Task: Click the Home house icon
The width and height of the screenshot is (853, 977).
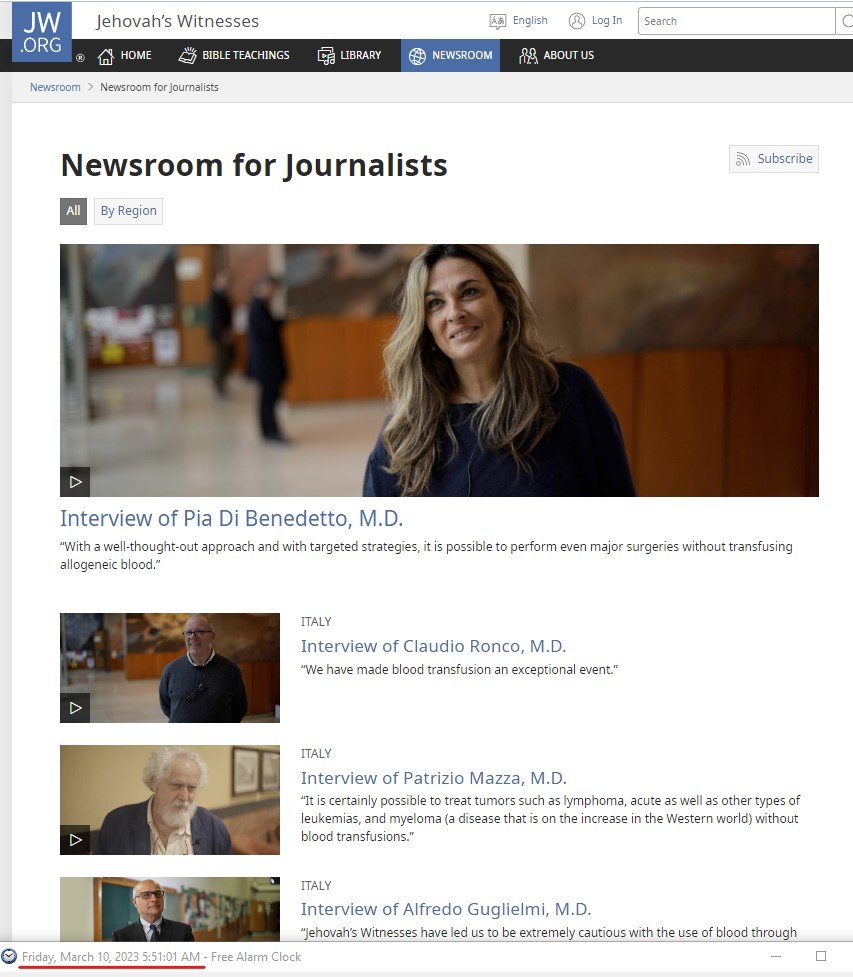Action: pyautogui.click(x=106, y=56)
